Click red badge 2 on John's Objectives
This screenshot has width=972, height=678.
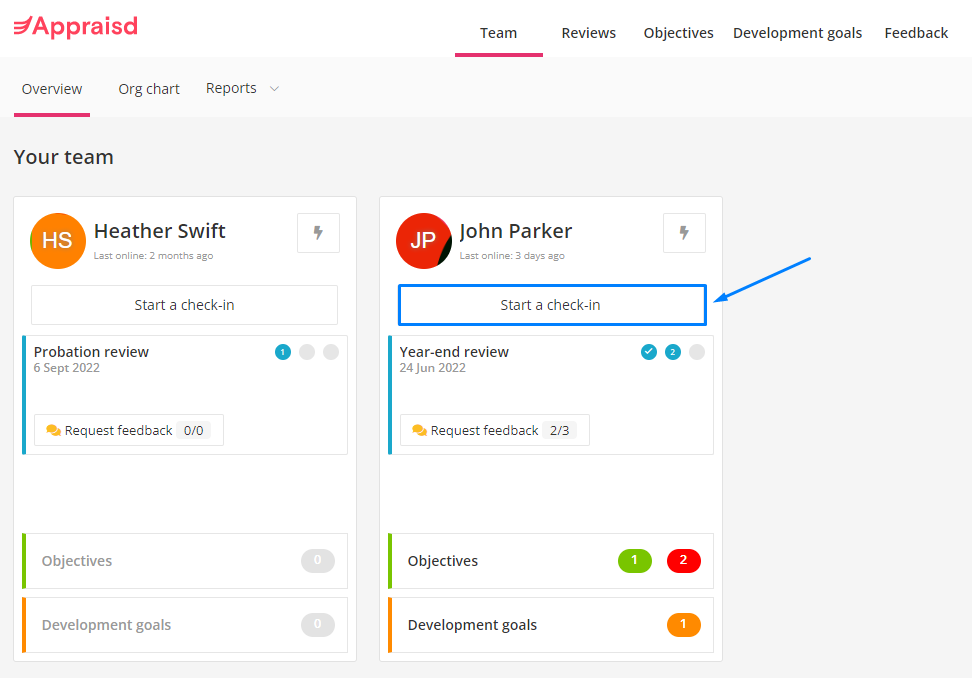click(684, 560)
